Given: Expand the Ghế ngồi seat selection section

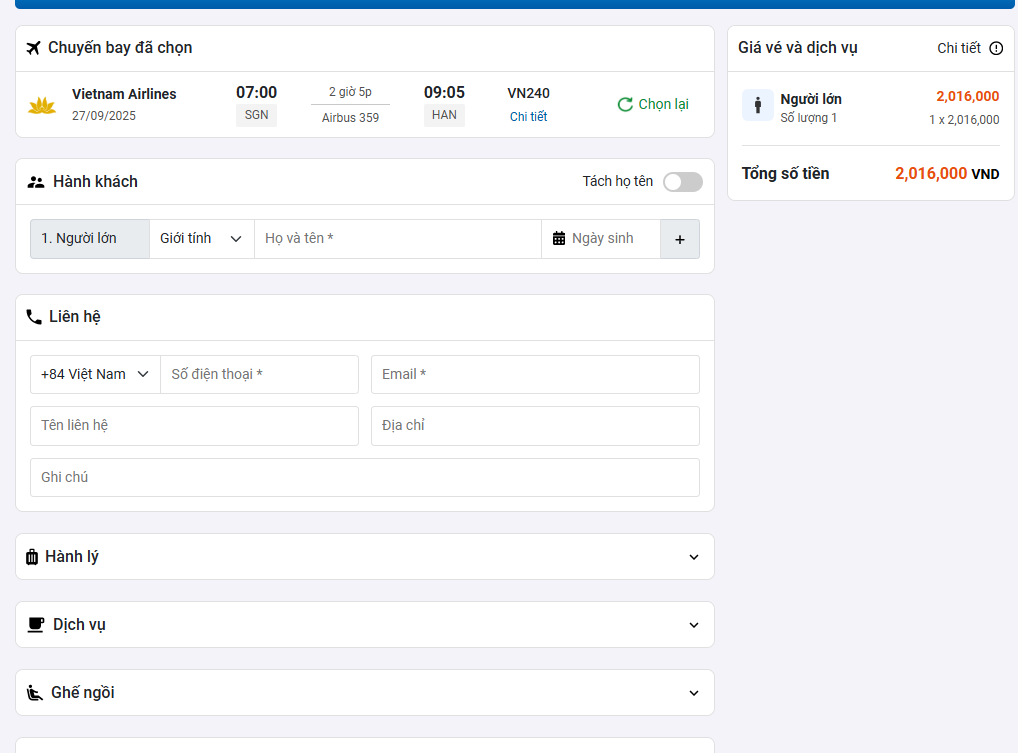Looking at the screenshot, I should click(x=694, y=693).
